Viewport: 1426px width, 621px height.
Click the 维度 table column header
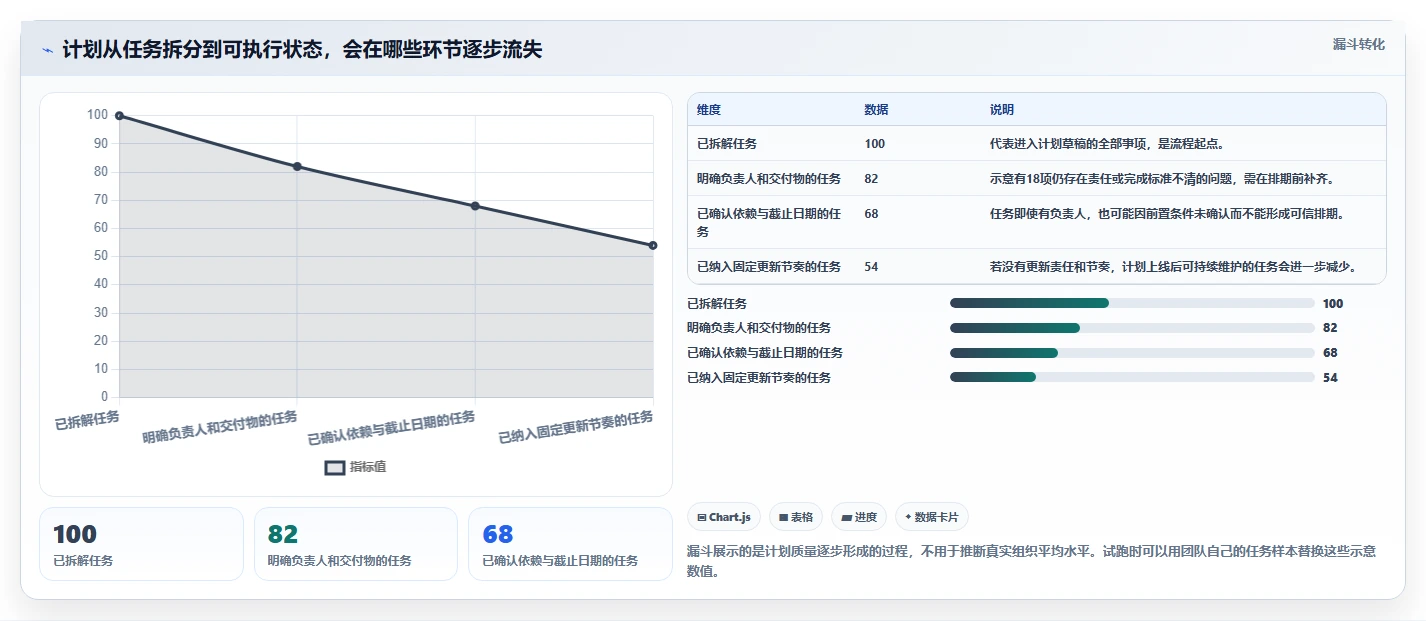[709, 109]
